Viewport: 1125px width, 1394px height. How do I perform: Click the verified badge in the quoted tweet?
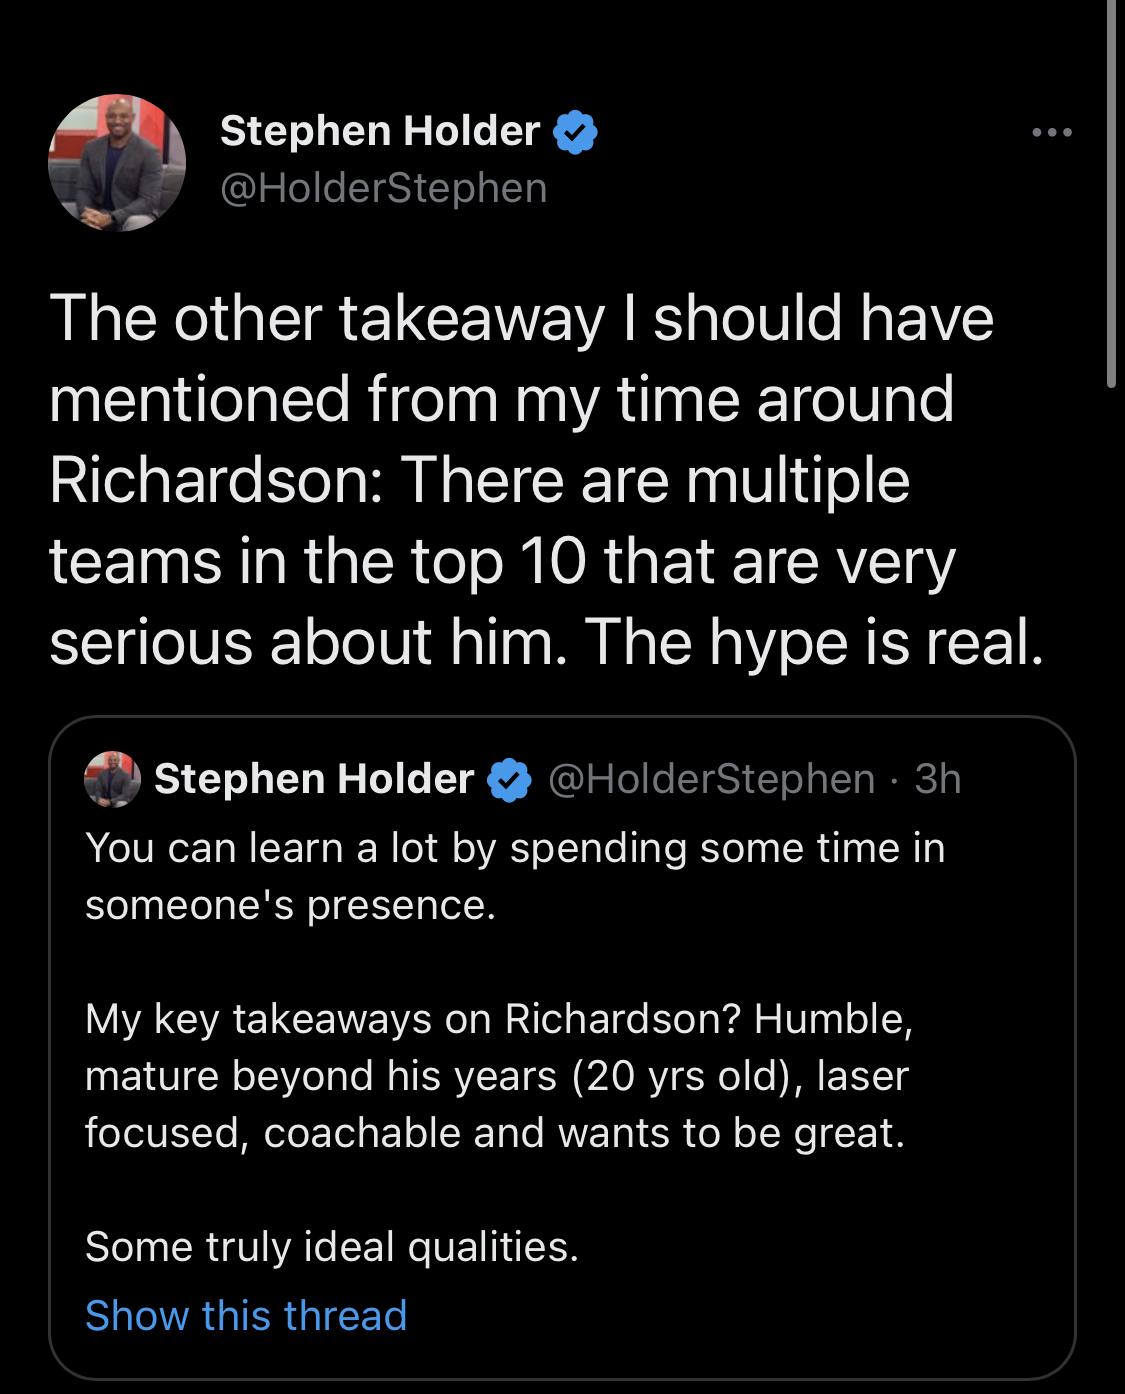(509, 780)
